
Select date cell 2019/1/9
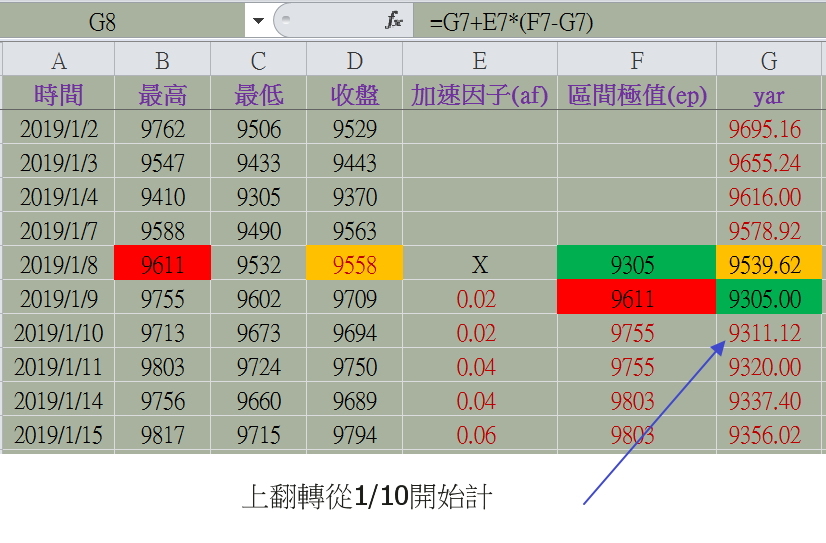pyautogui.click(x=58, y=298)
